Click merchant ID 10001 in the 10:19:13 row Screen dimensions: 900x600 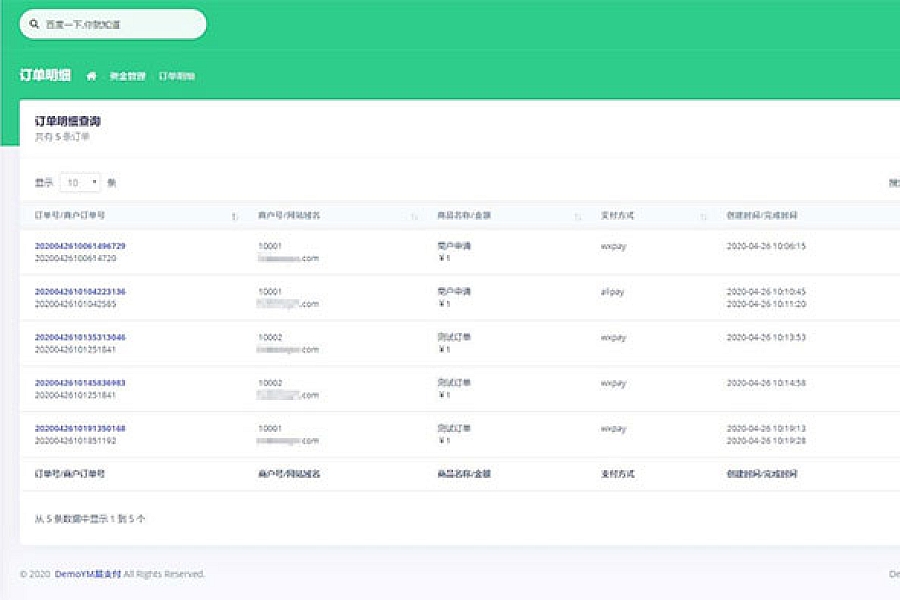[270, 428]
